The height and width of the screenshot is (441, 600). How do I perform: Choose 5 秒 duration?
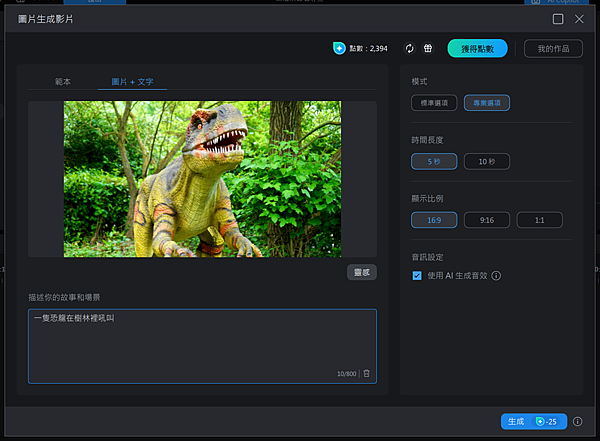[x=434, y=162]
